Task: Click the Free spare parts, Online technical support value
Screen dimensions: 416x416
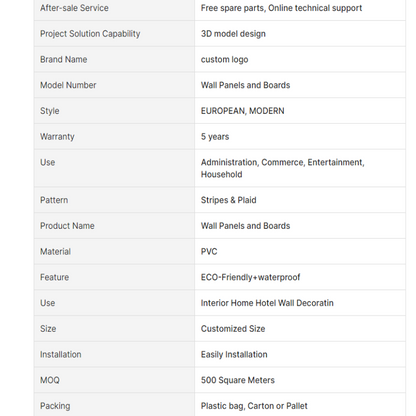Action: pos(281,8)
